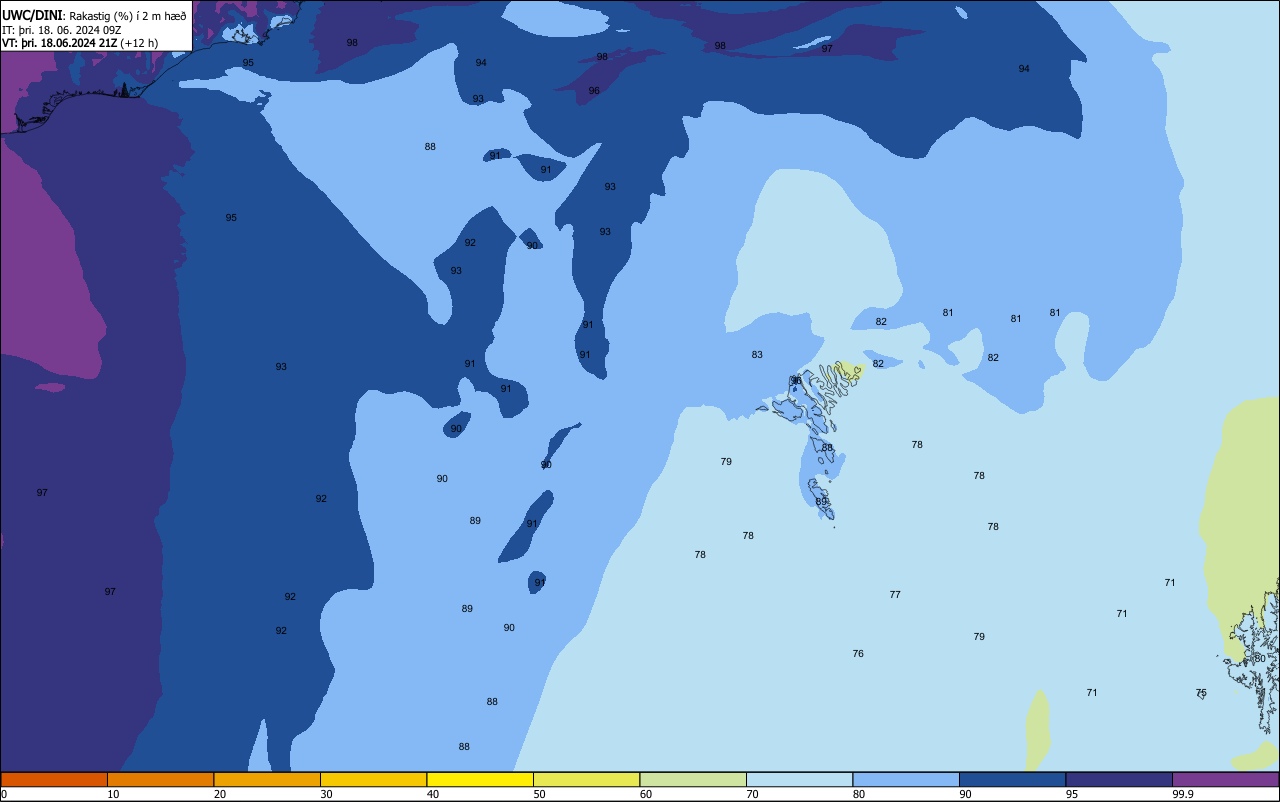Select the 80–90 sky blue legend swatch
The width and height of the screenshot is (1280, 802).
click(906, 779)
